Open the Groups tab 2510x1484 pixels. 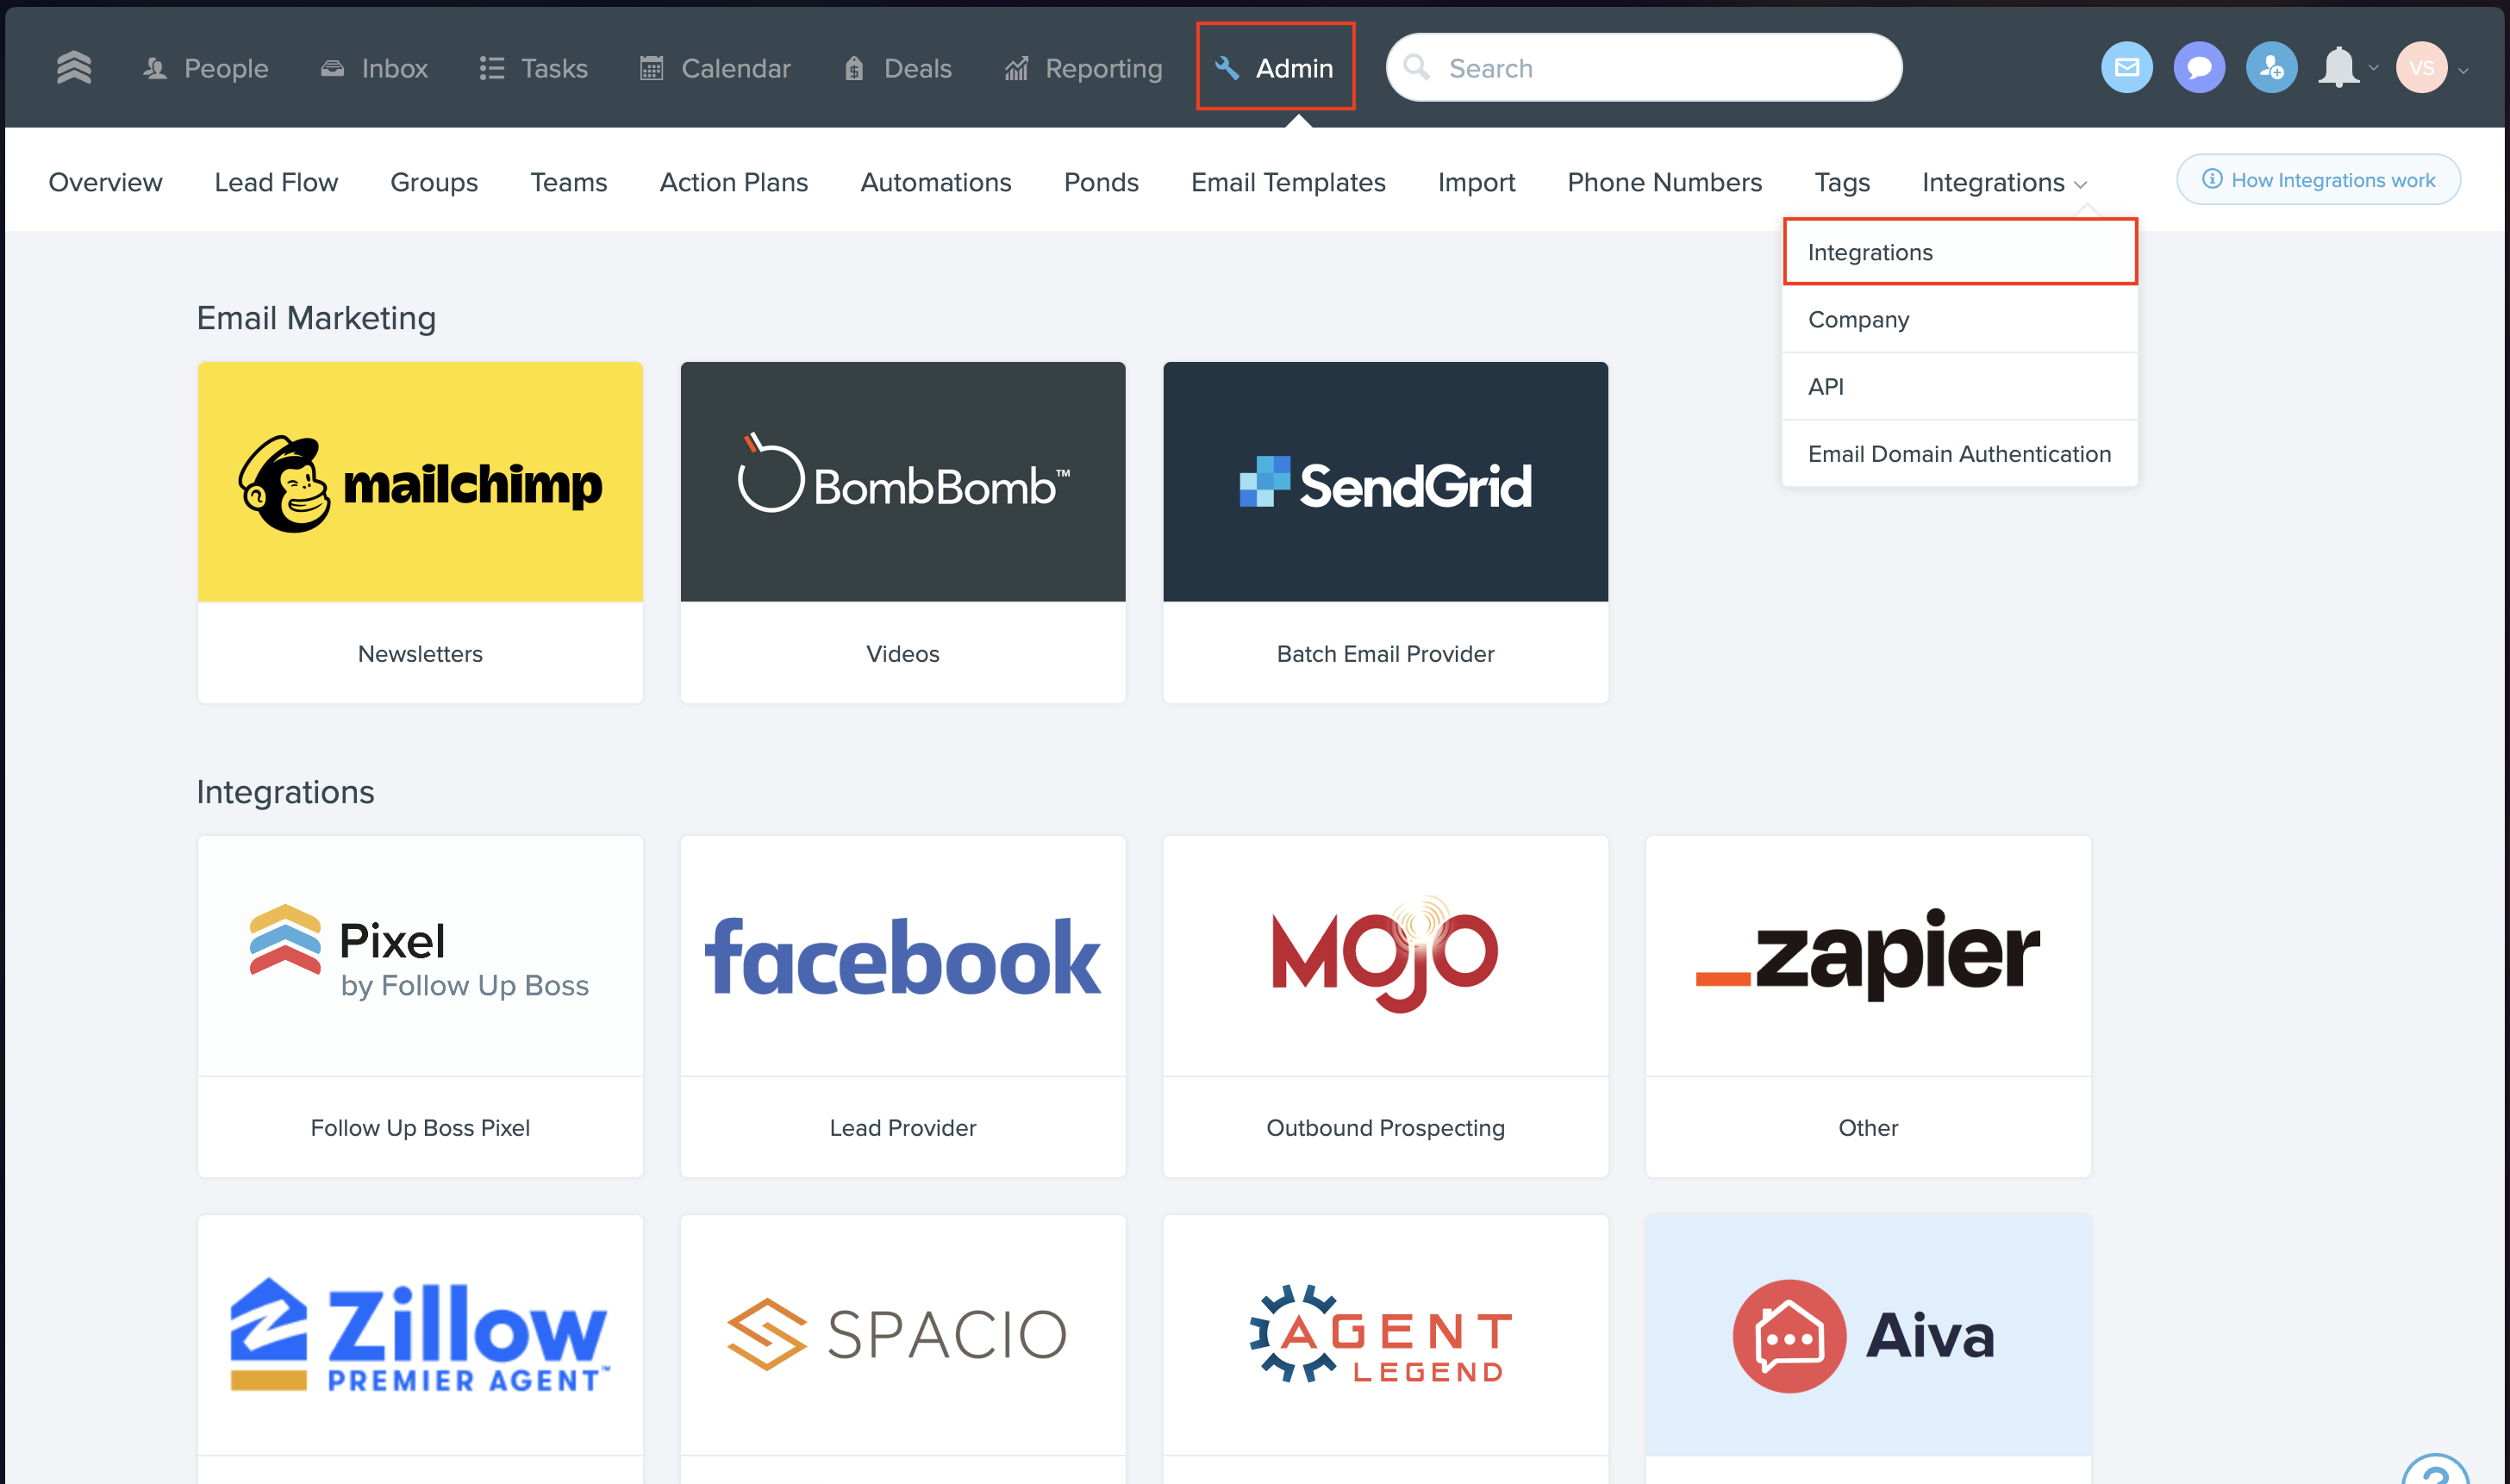pos(434,182)
